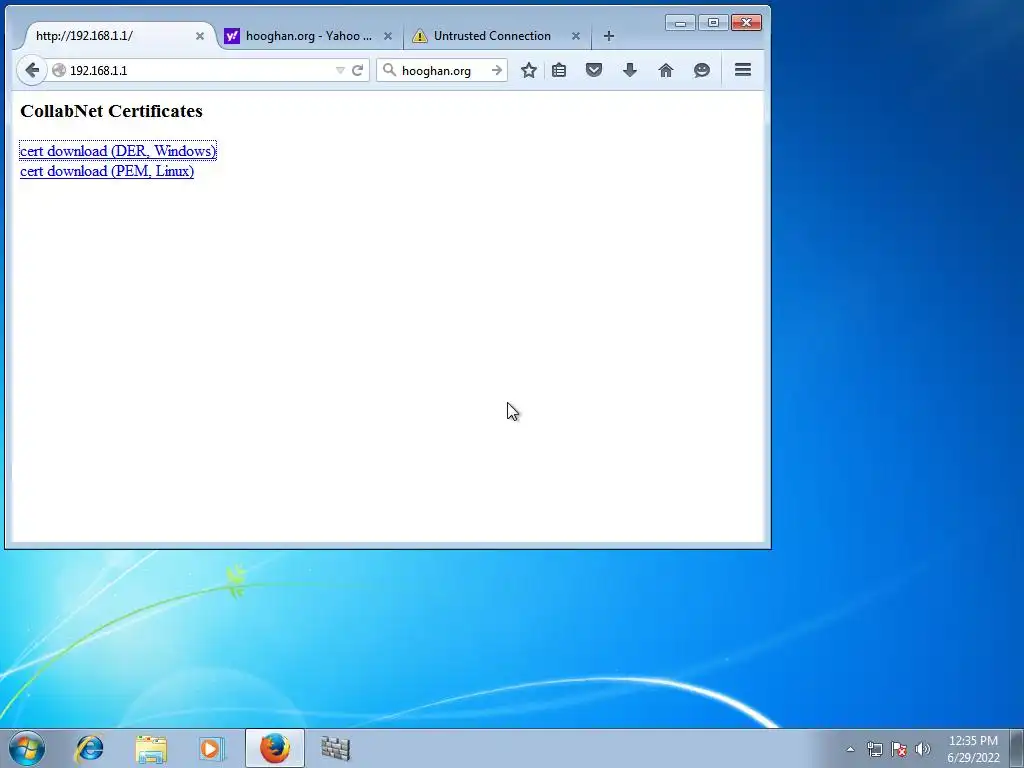Screen dimensions: 1024x768
Task: Open the Downloads arrow button
Action: coord(630,70)
